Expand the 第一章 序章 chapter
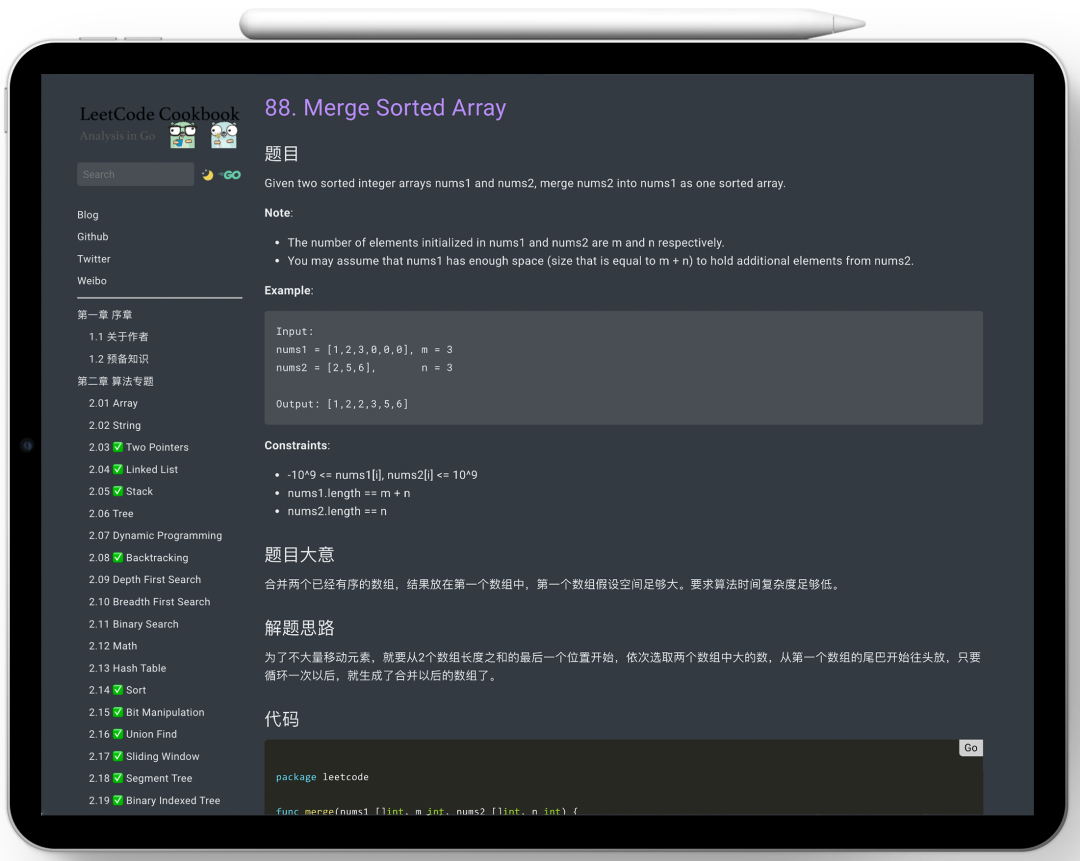Viewport: 1080px width, 861px height. pyautogui.click(x=104, y=314)
